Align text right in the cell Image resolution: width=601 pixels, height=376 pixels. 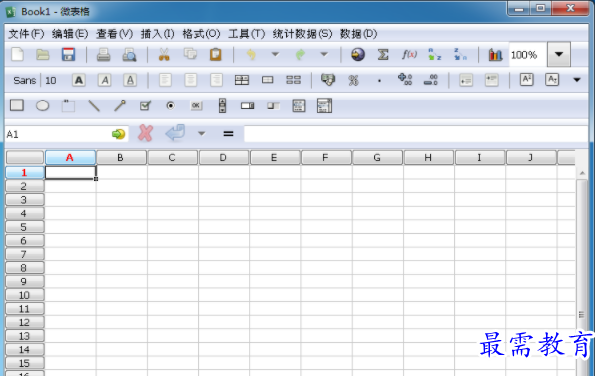(216, 80)
